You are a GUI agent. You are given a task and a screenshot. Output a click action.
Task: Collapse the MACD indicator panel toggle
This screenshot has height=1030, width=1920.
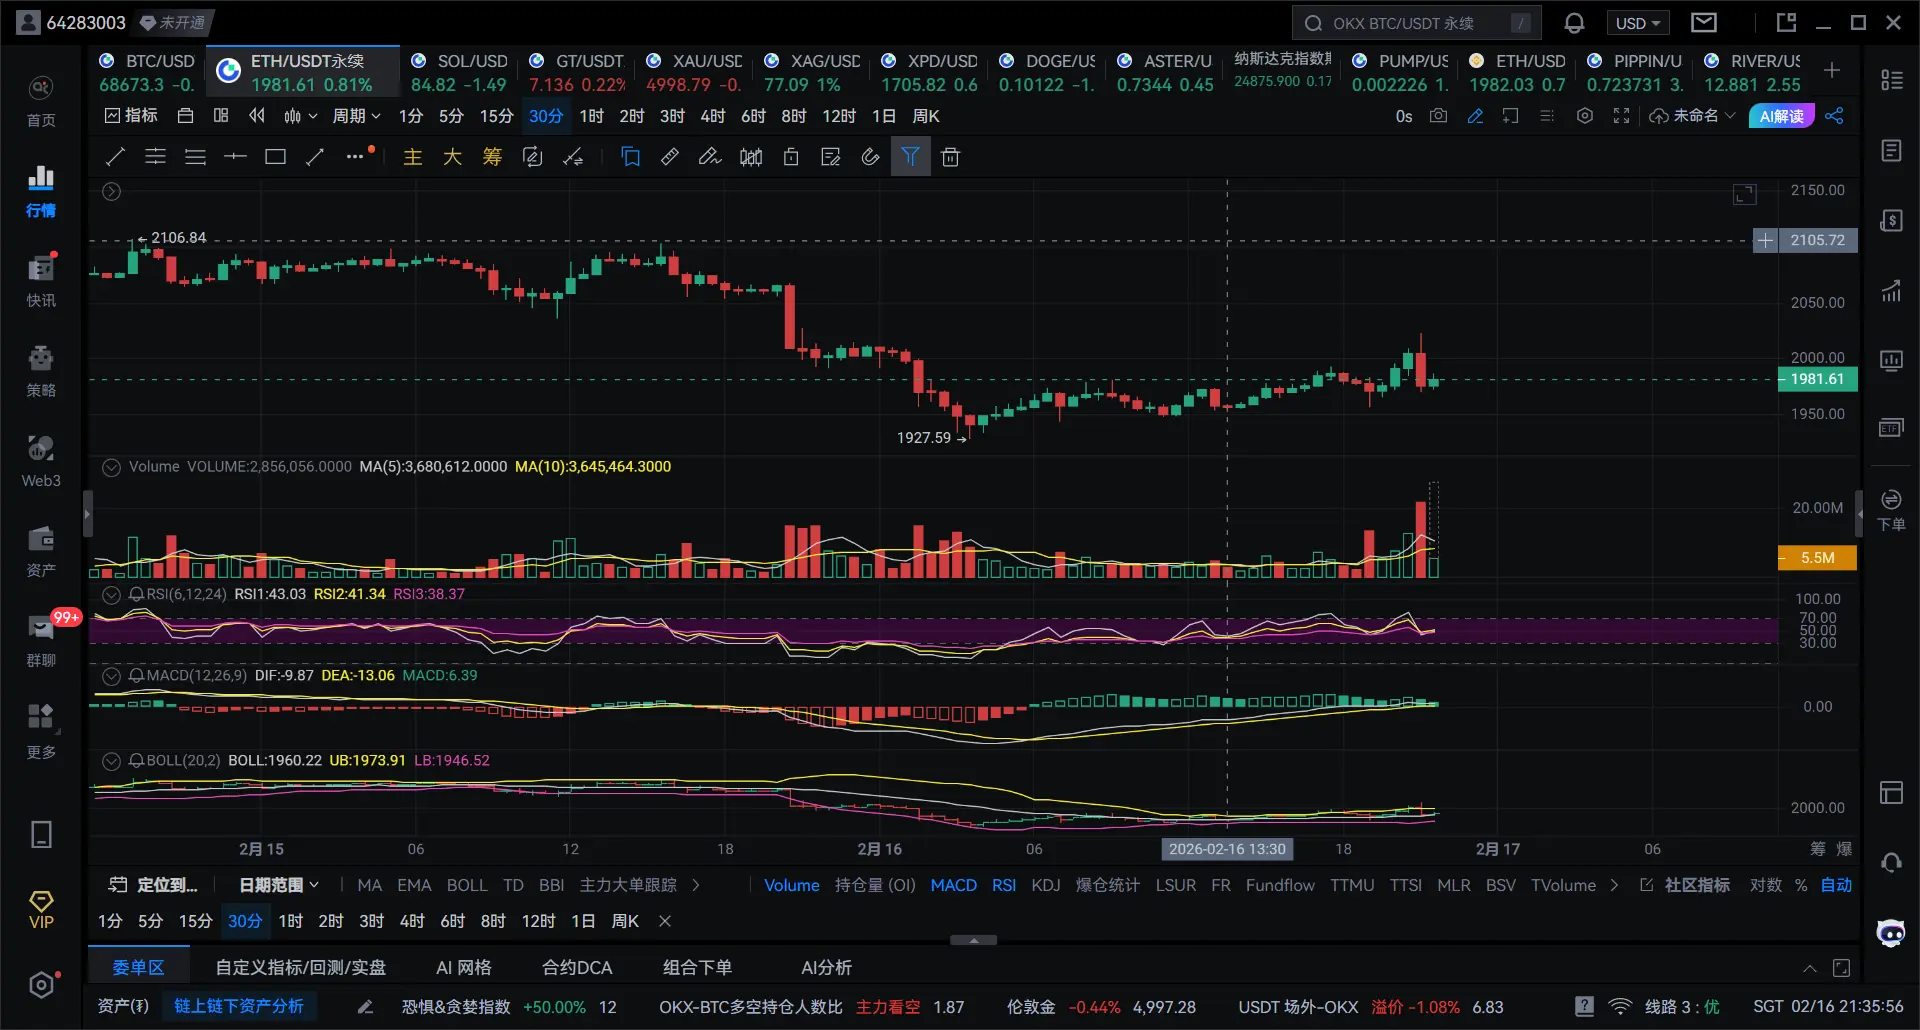click(x=112, y=676)
